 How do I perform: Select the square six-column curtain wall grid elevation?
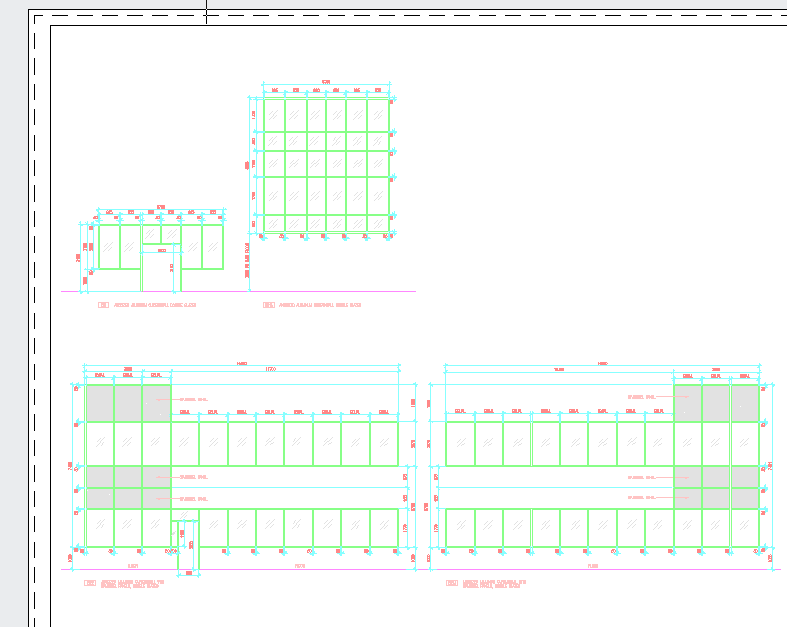point(326,166)
